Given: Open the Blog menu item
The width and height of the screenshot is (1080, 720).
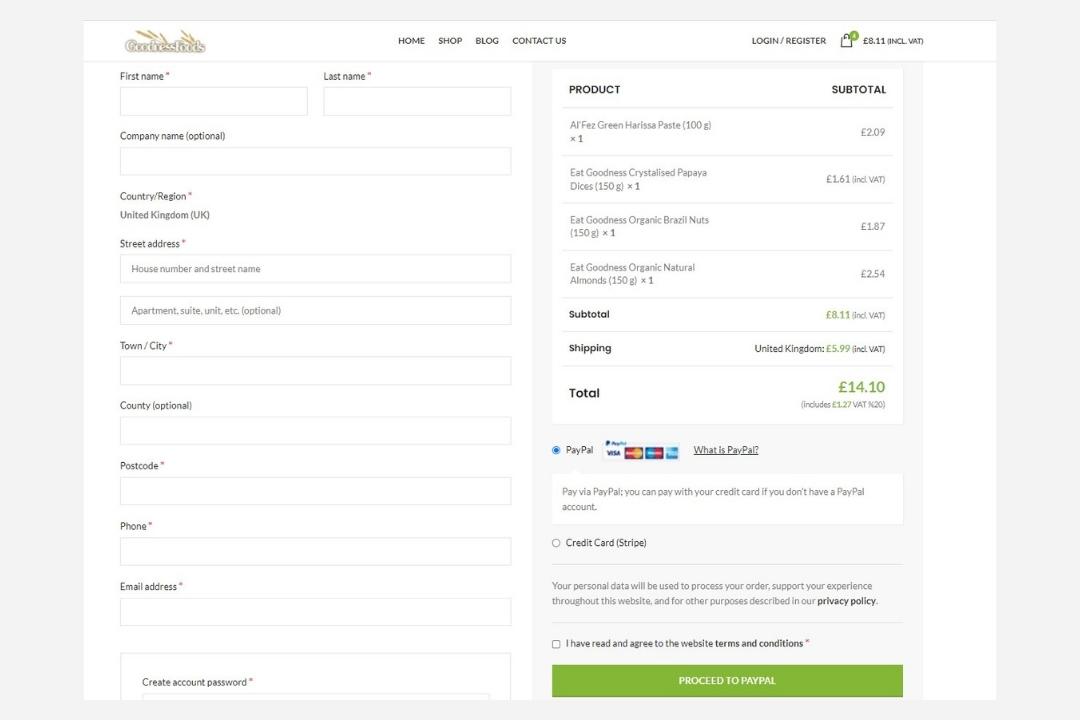Looking at the screenshot, I should (487, 41).
